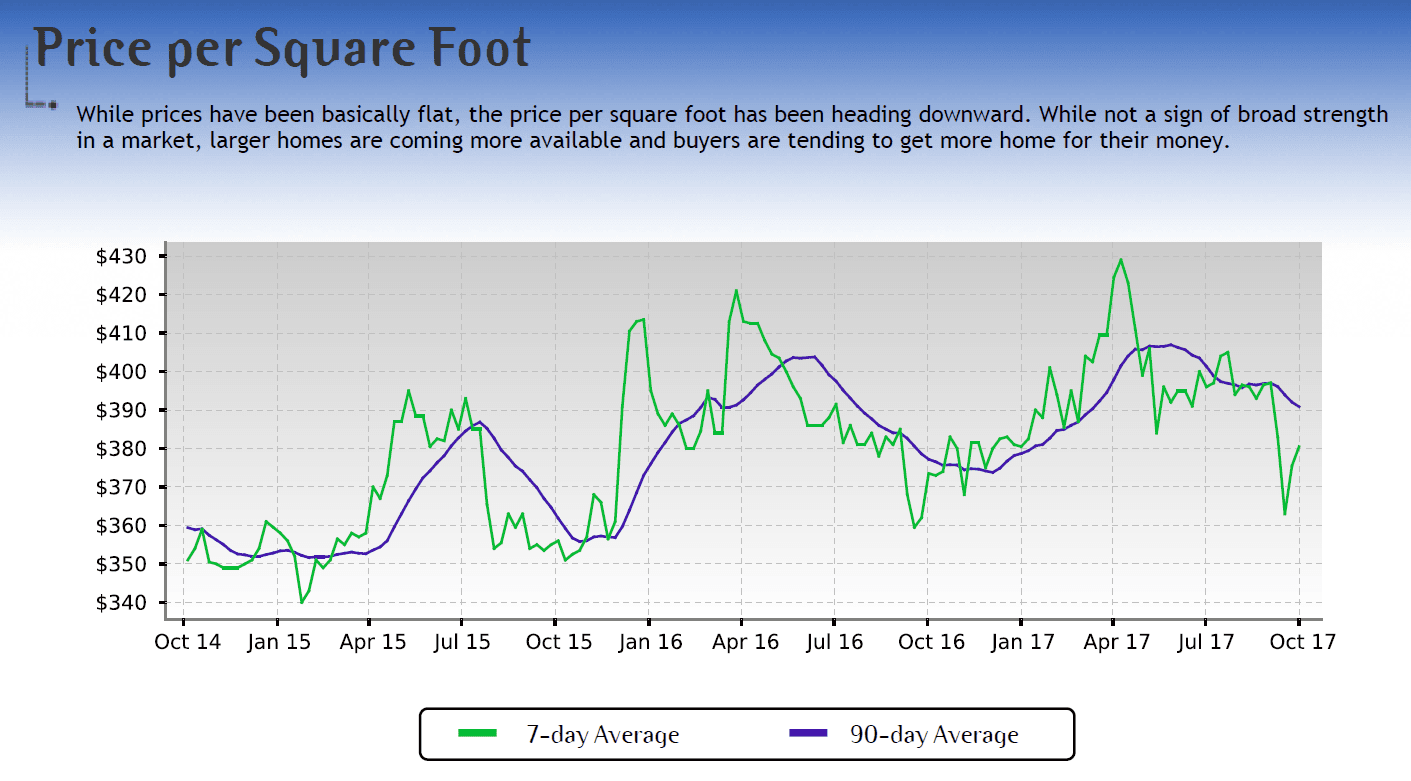Click the Jan 15 x-axis label

[x=279, y=642]
